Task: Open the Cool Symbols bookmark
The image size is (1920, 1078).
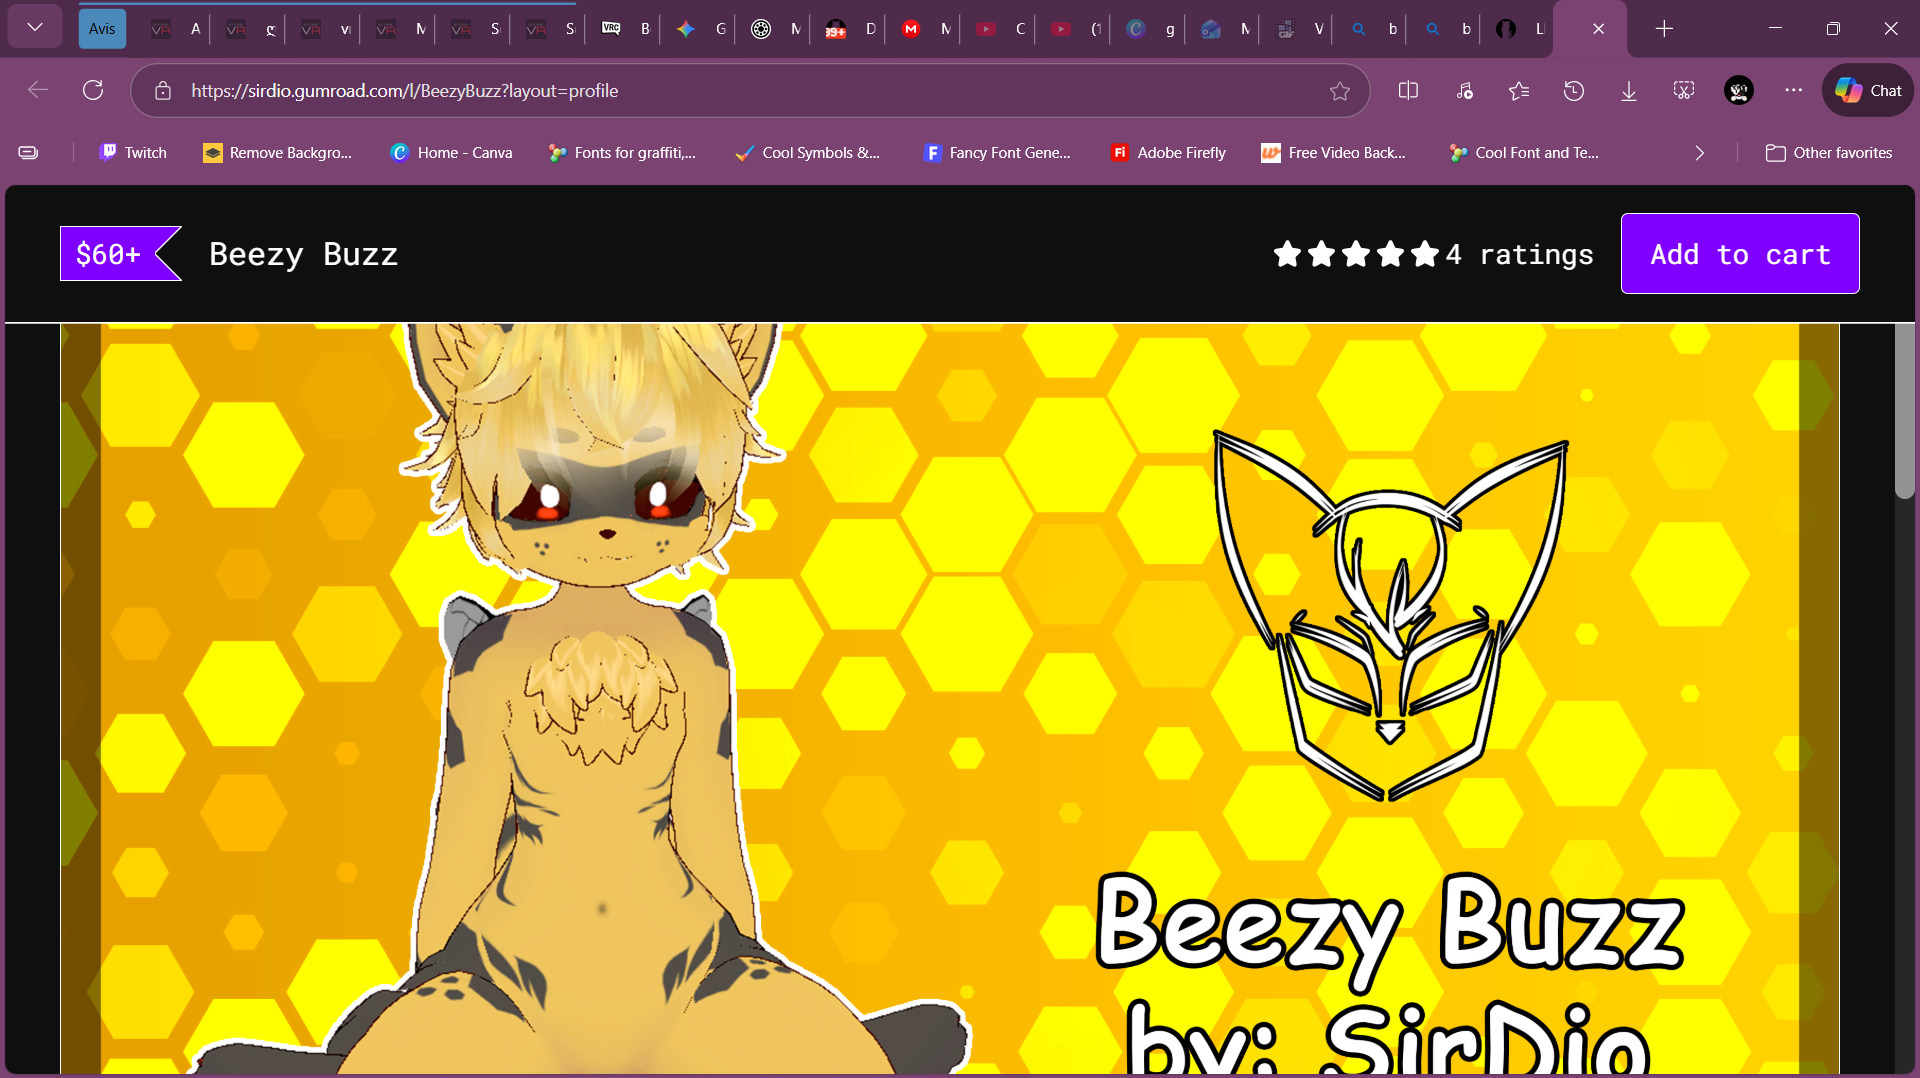Action: [x=807, y=153]
